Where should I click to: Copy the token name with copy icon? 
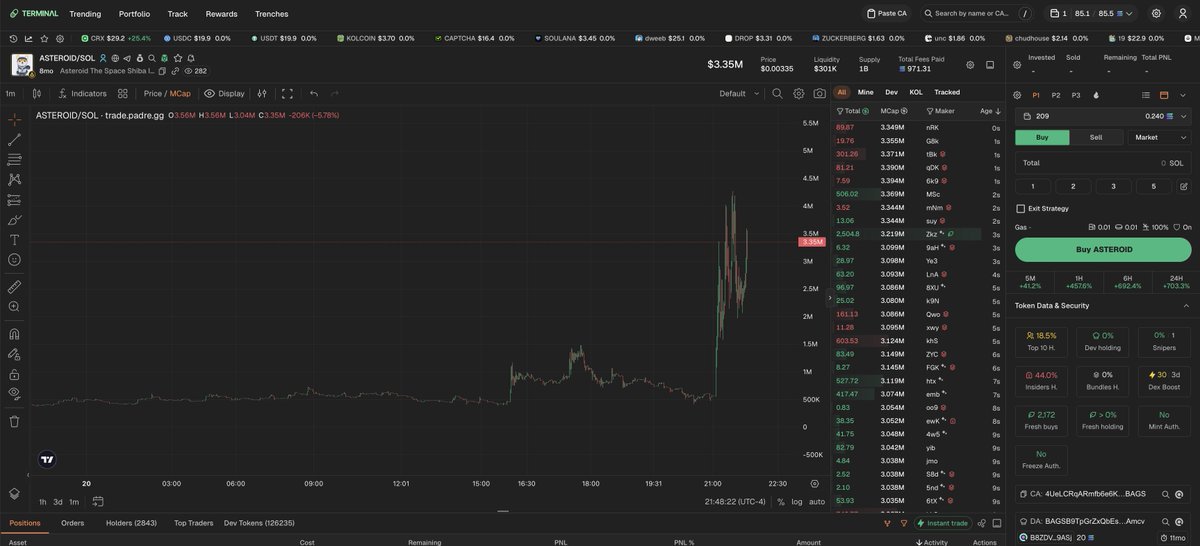click(163, 71)
